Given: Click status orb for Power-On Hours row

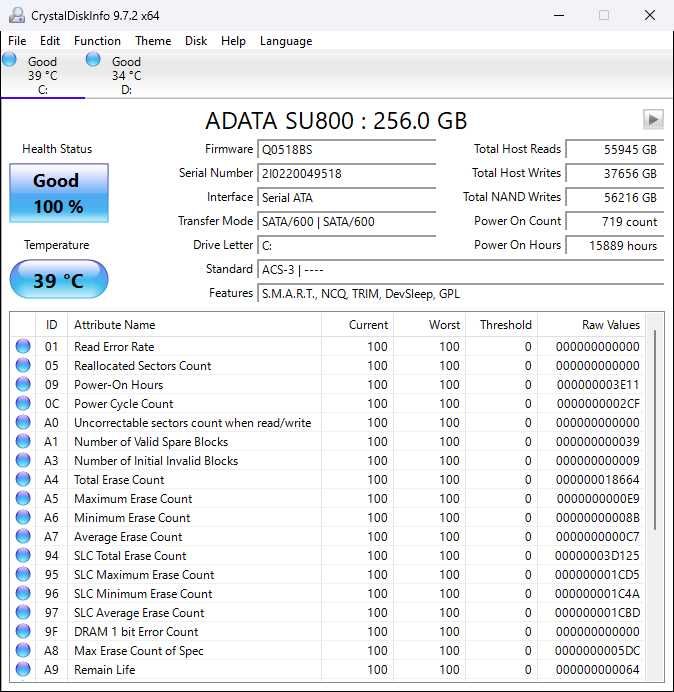Looking at the screenshot, I should coord(23,384).
